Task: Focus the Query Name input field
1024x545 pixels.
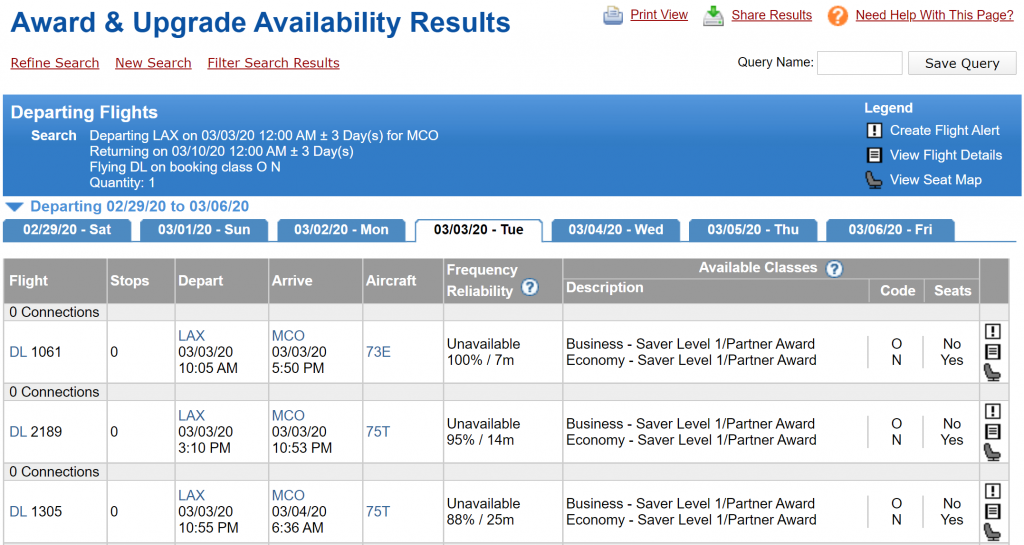Action: click(x=859, y=63)
